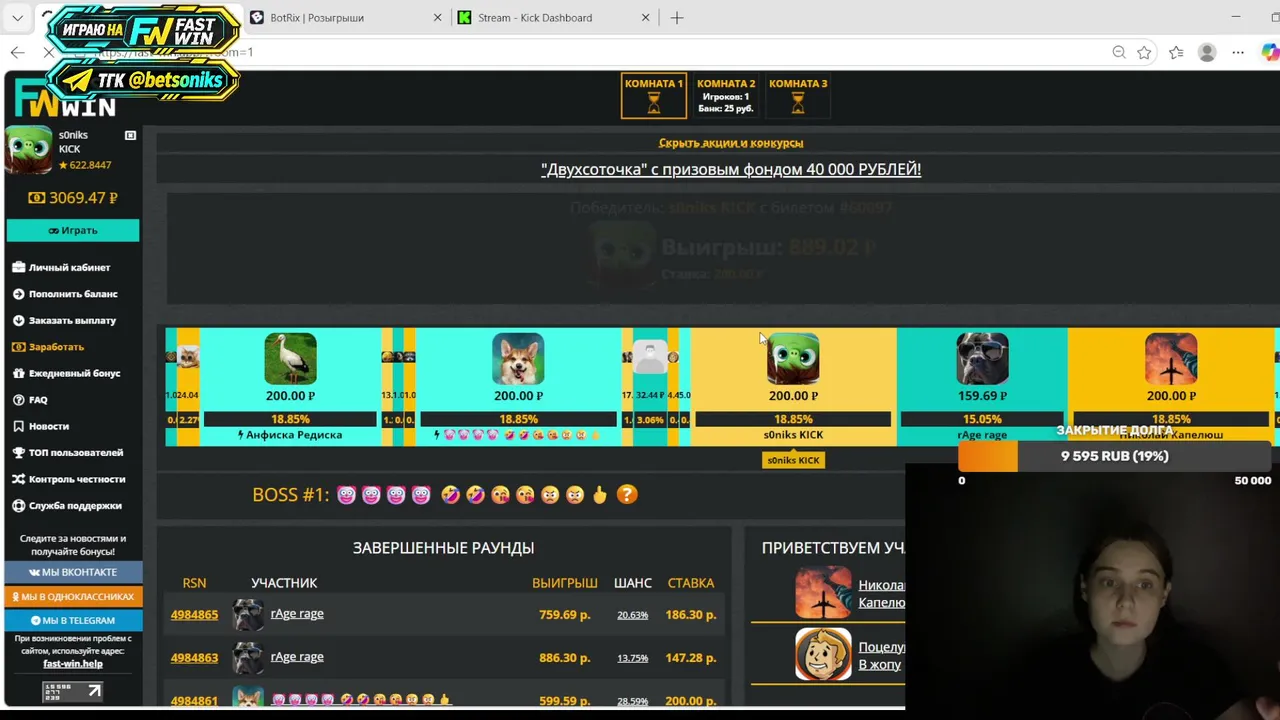
Task: Click the 147.28 р. bet value
Action: tap(690, 658)
